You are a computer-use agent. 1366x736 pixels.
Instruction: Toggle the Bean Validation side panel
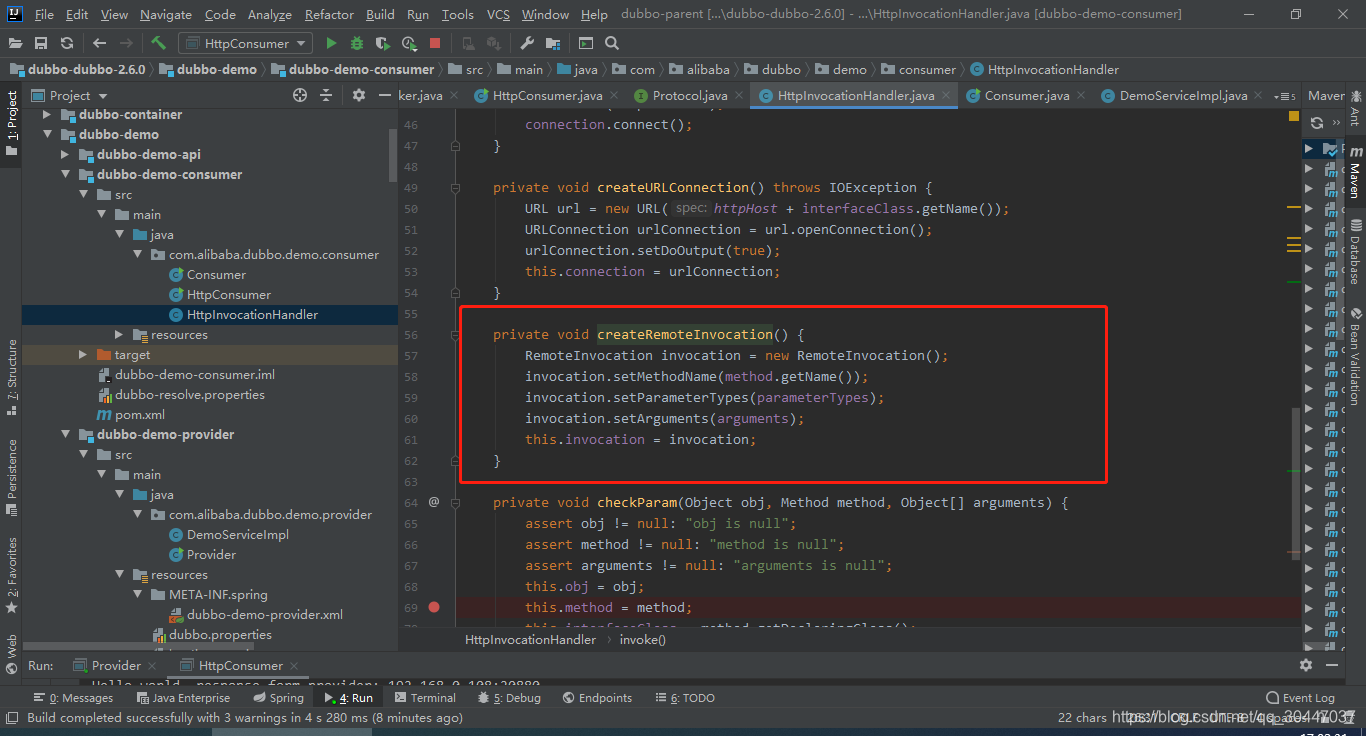click(1355, 357)
